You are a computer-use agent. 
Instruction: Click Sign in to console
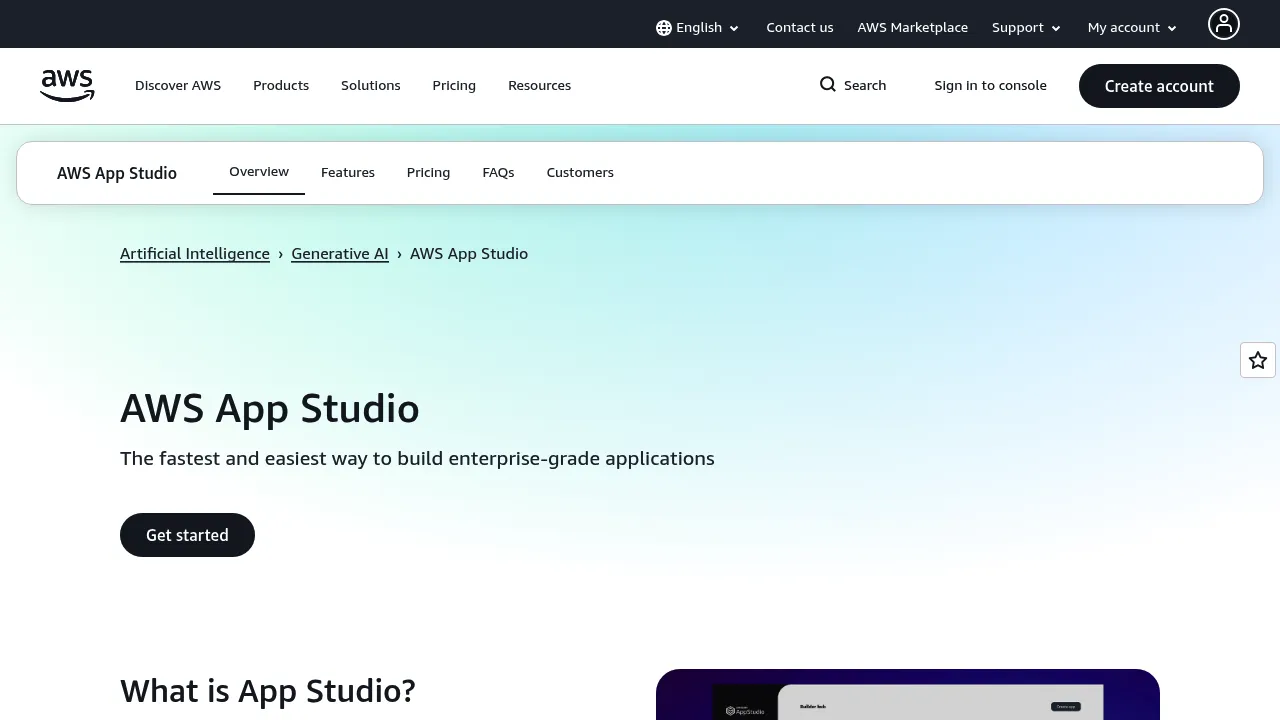(x=991, y=86)
